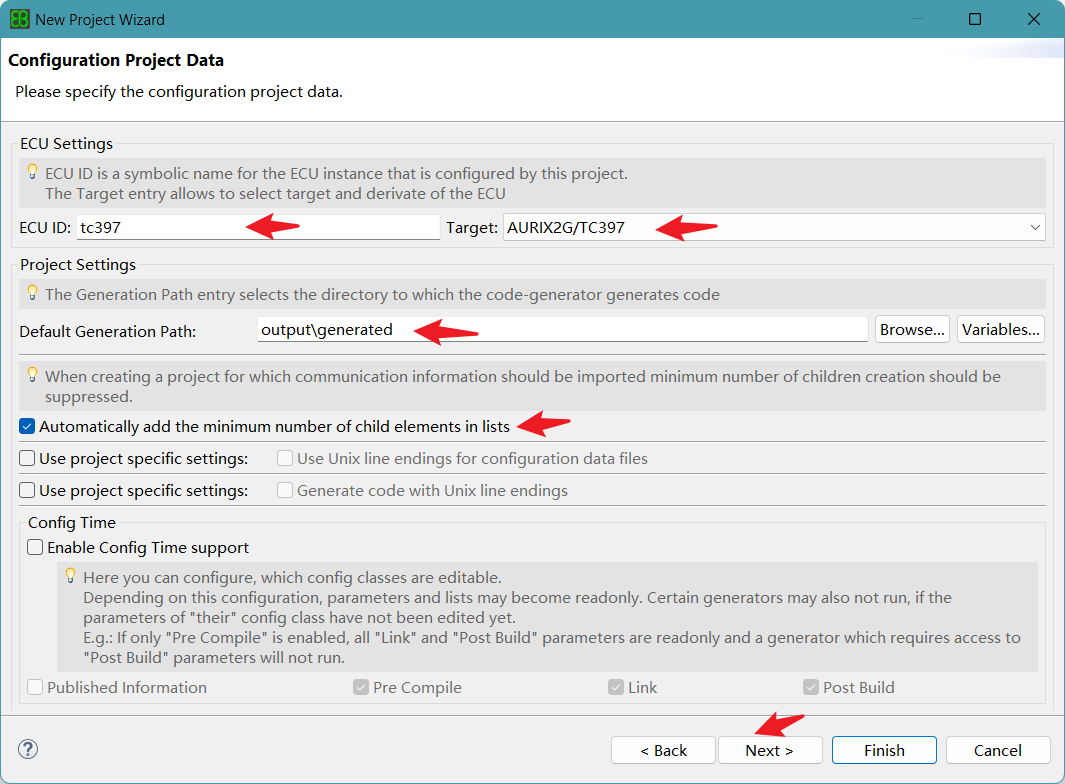This screenshot has height=784, width=1065.
Task: Click the Project Settings group label
Action: click(x=78, y=265)
